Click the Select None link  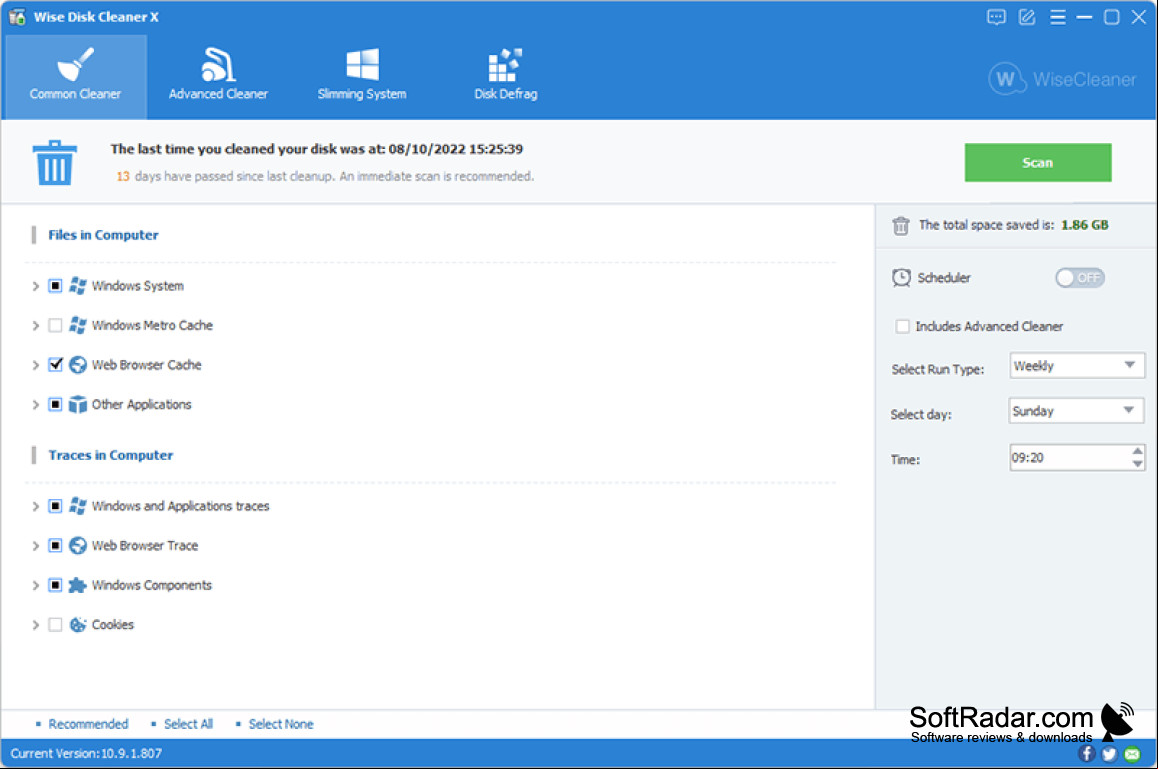[281, 724]
